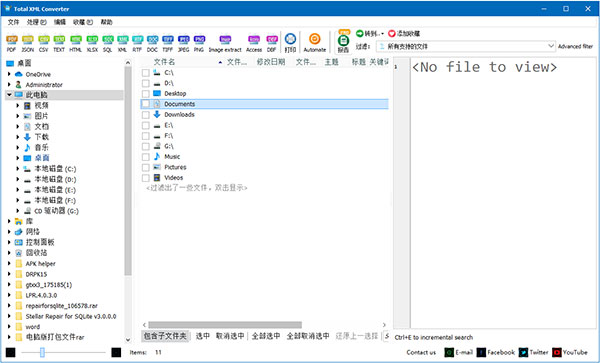Open the Twitter link in the status bar

click(x=534, y=352)
